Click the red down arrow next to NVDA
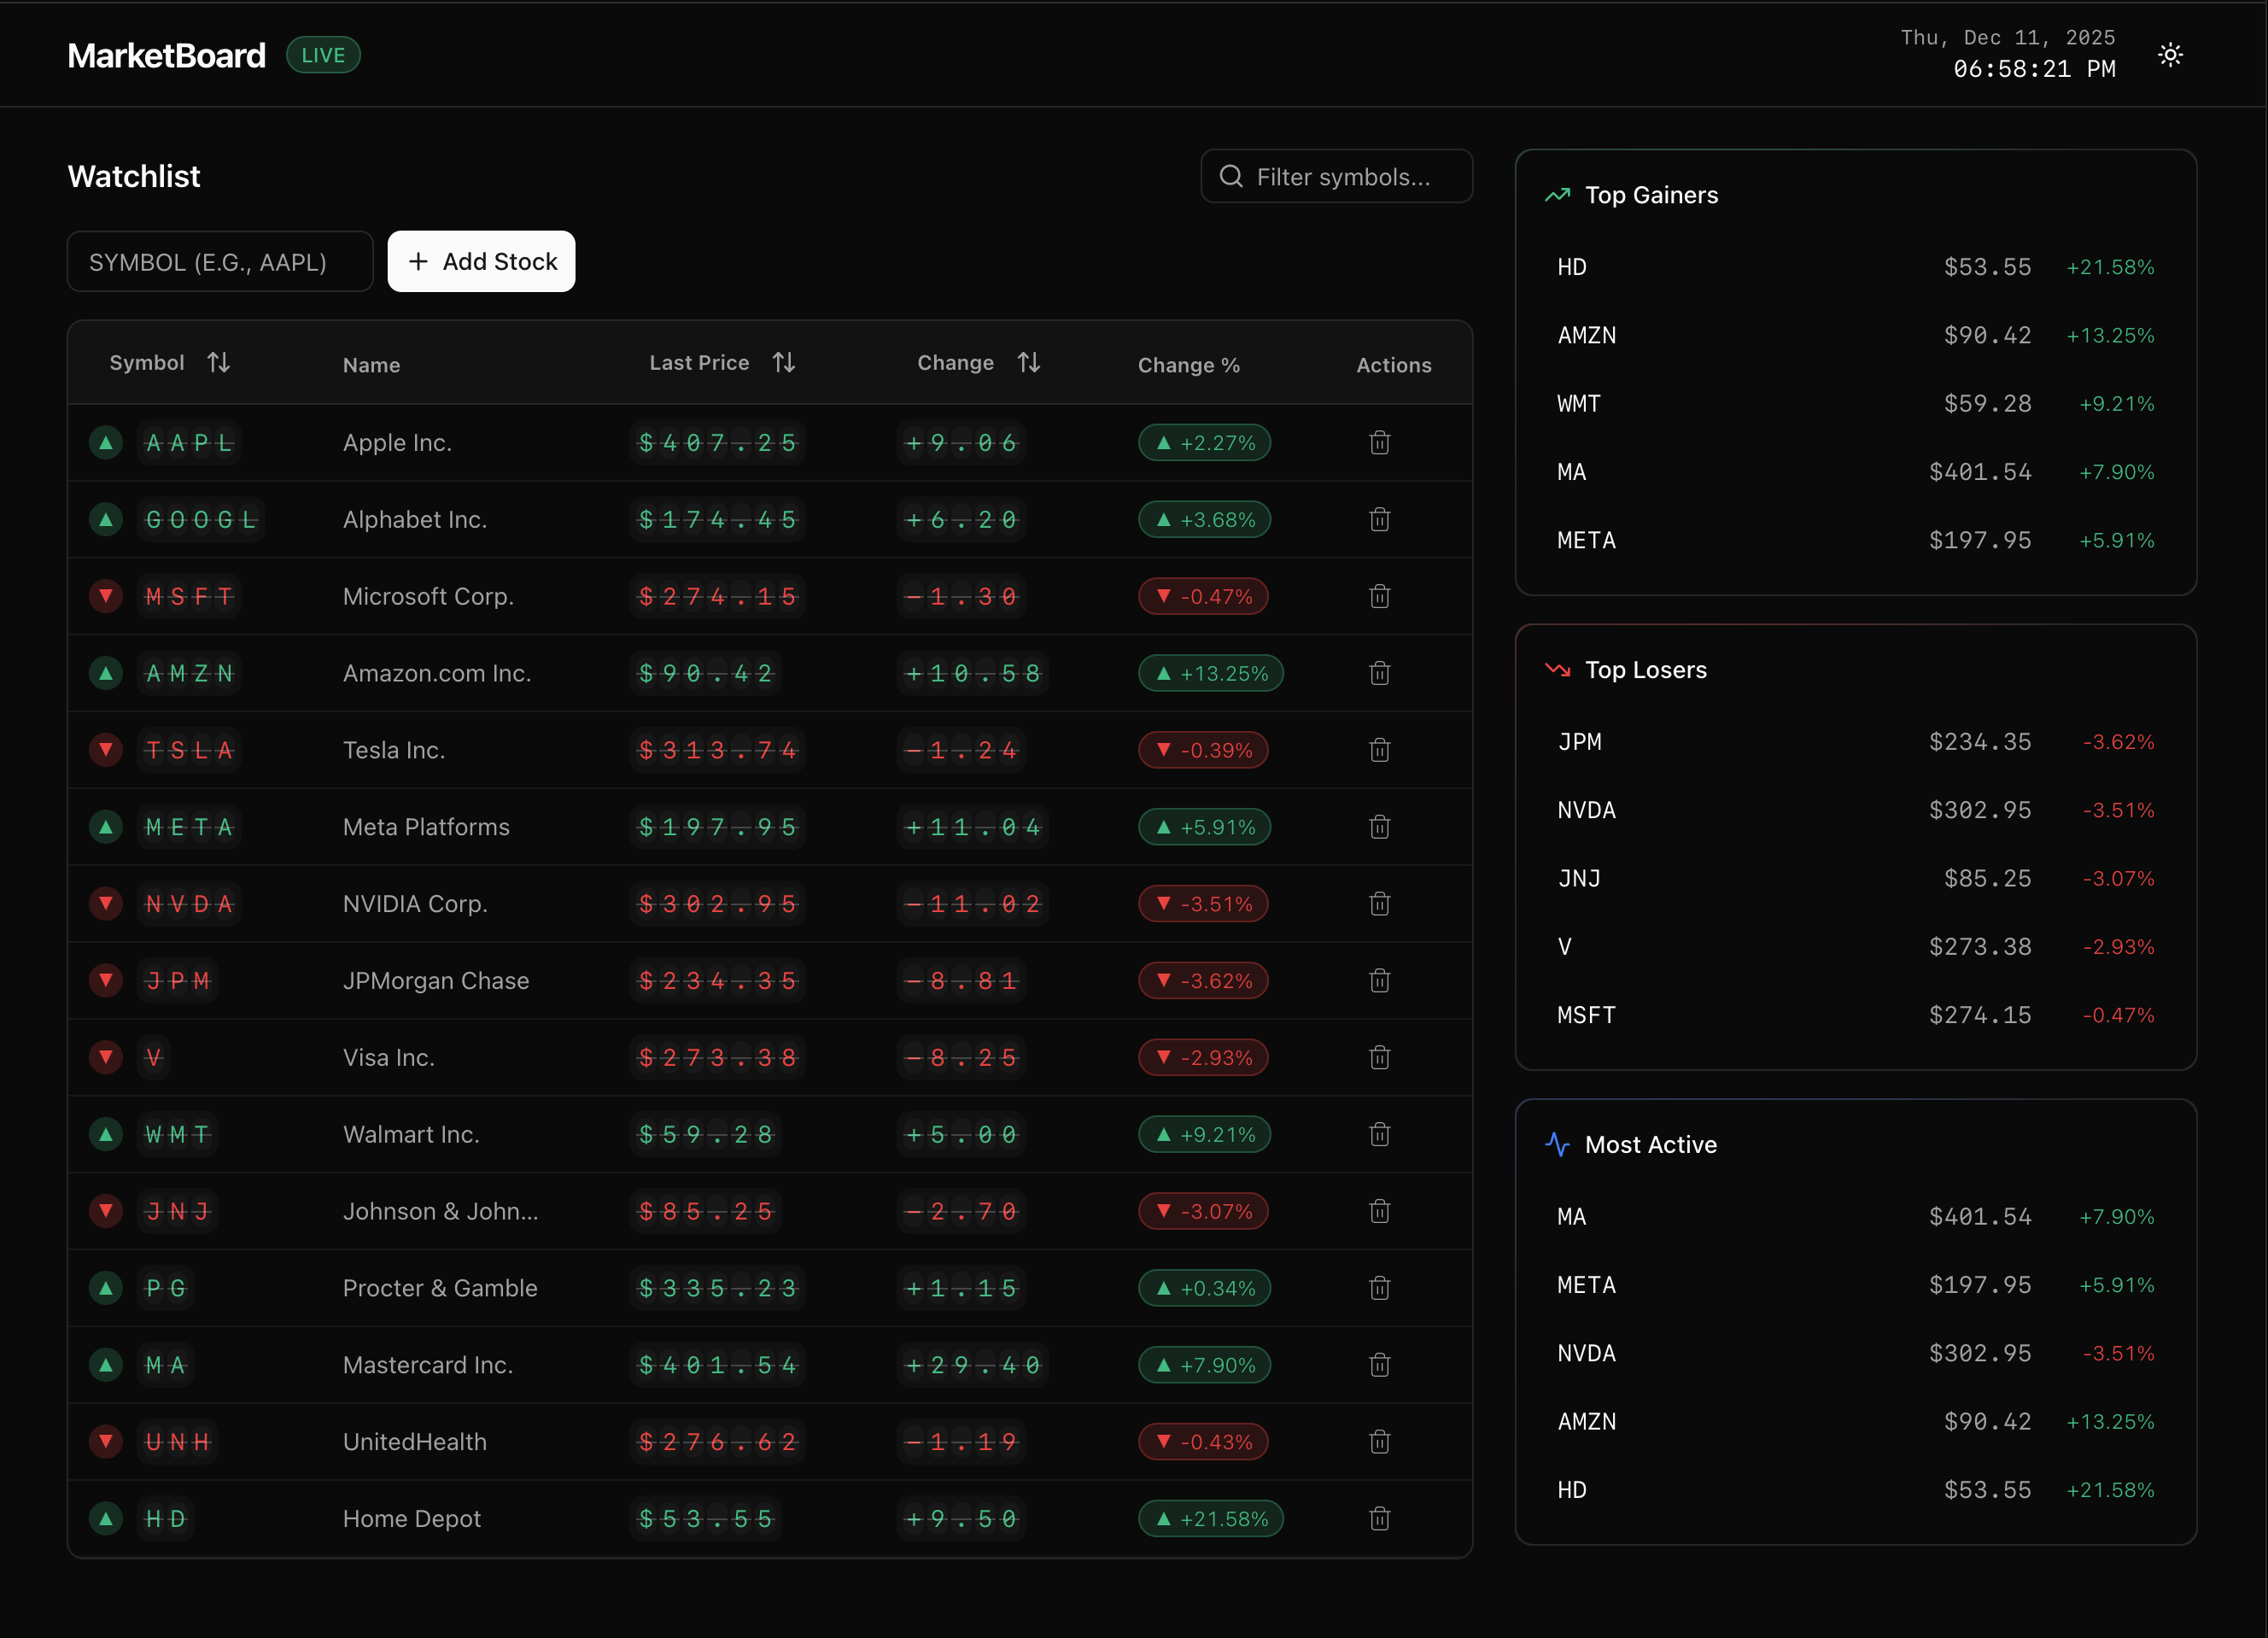Image resolution: width=2268 pixels, height=1638 pixels. tap(106, 903)
